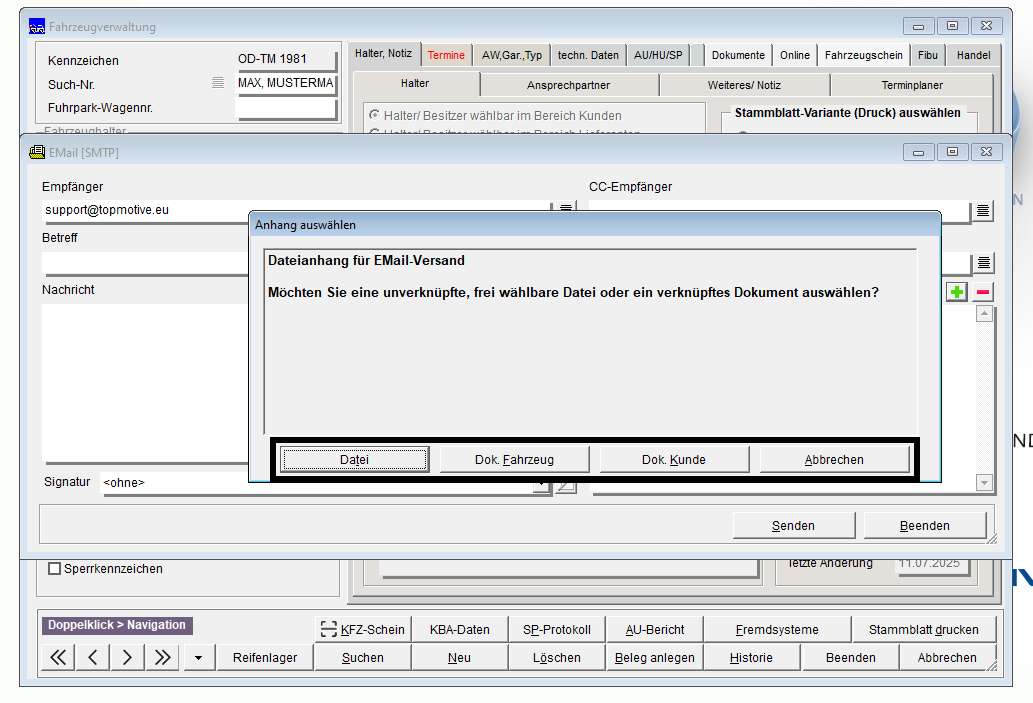
Task: Open the Handel tab
Action: 973,55
